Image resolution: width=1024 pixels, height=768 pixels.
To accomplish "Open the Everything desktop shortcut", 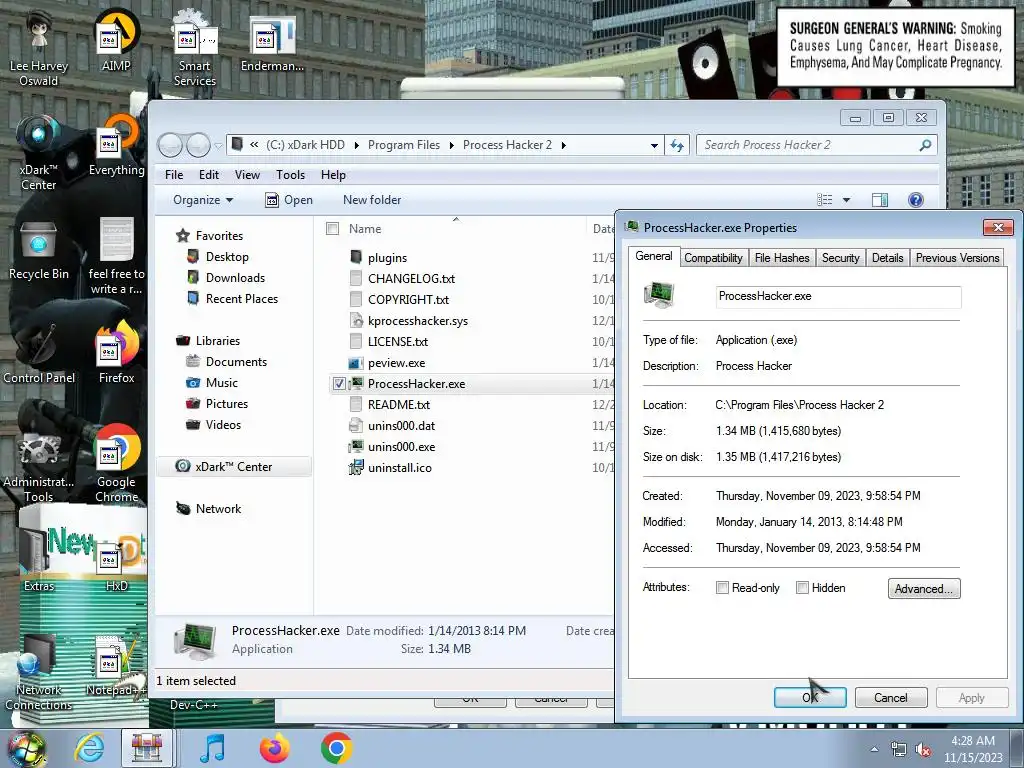I will point(116,147).
